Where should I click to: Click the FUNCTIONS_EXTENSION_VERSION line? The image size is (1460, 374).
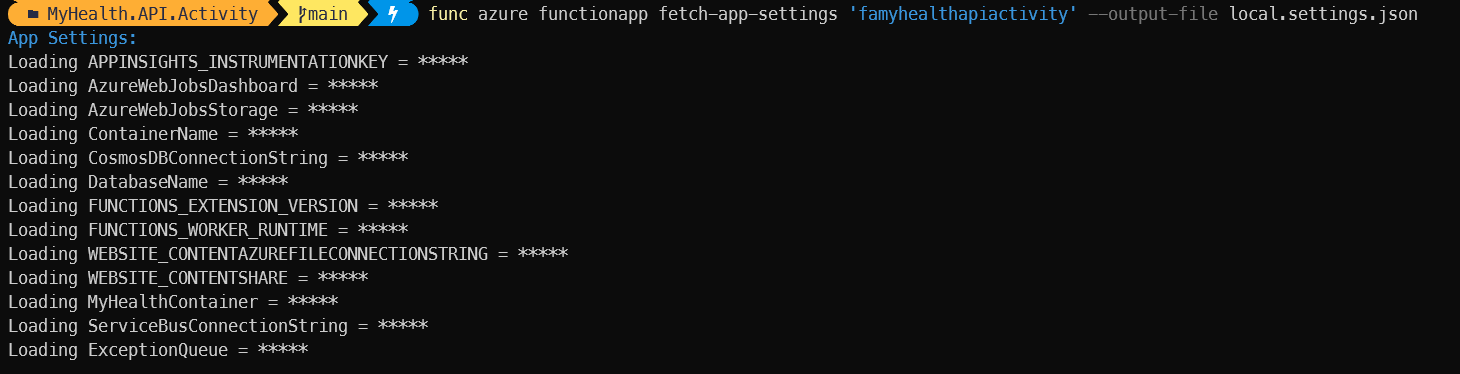pyautogui.click(x=223, y=206)
